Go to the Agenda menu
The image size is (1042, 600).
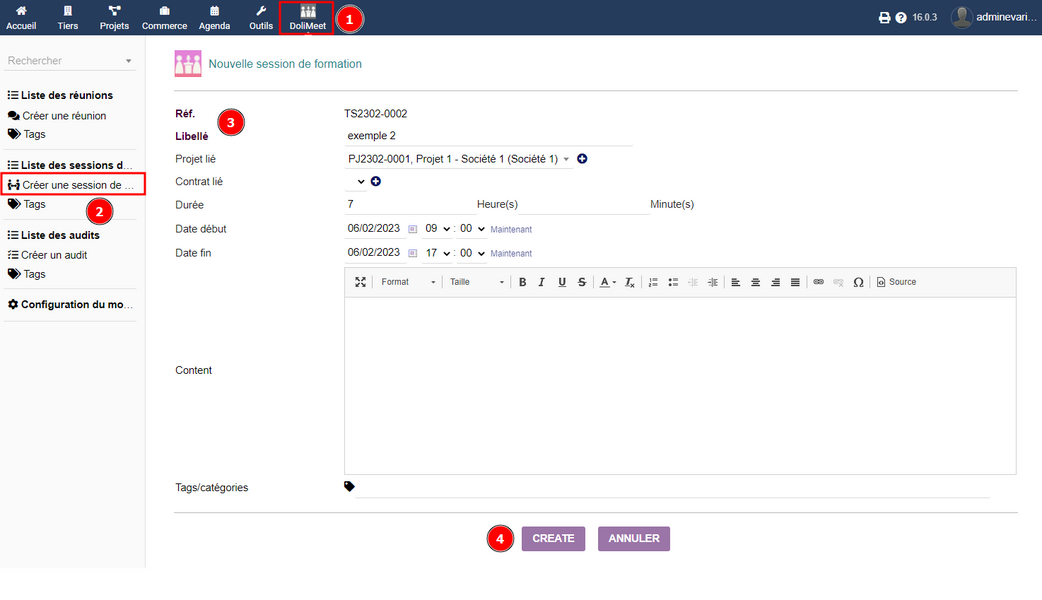click(214, 18)
